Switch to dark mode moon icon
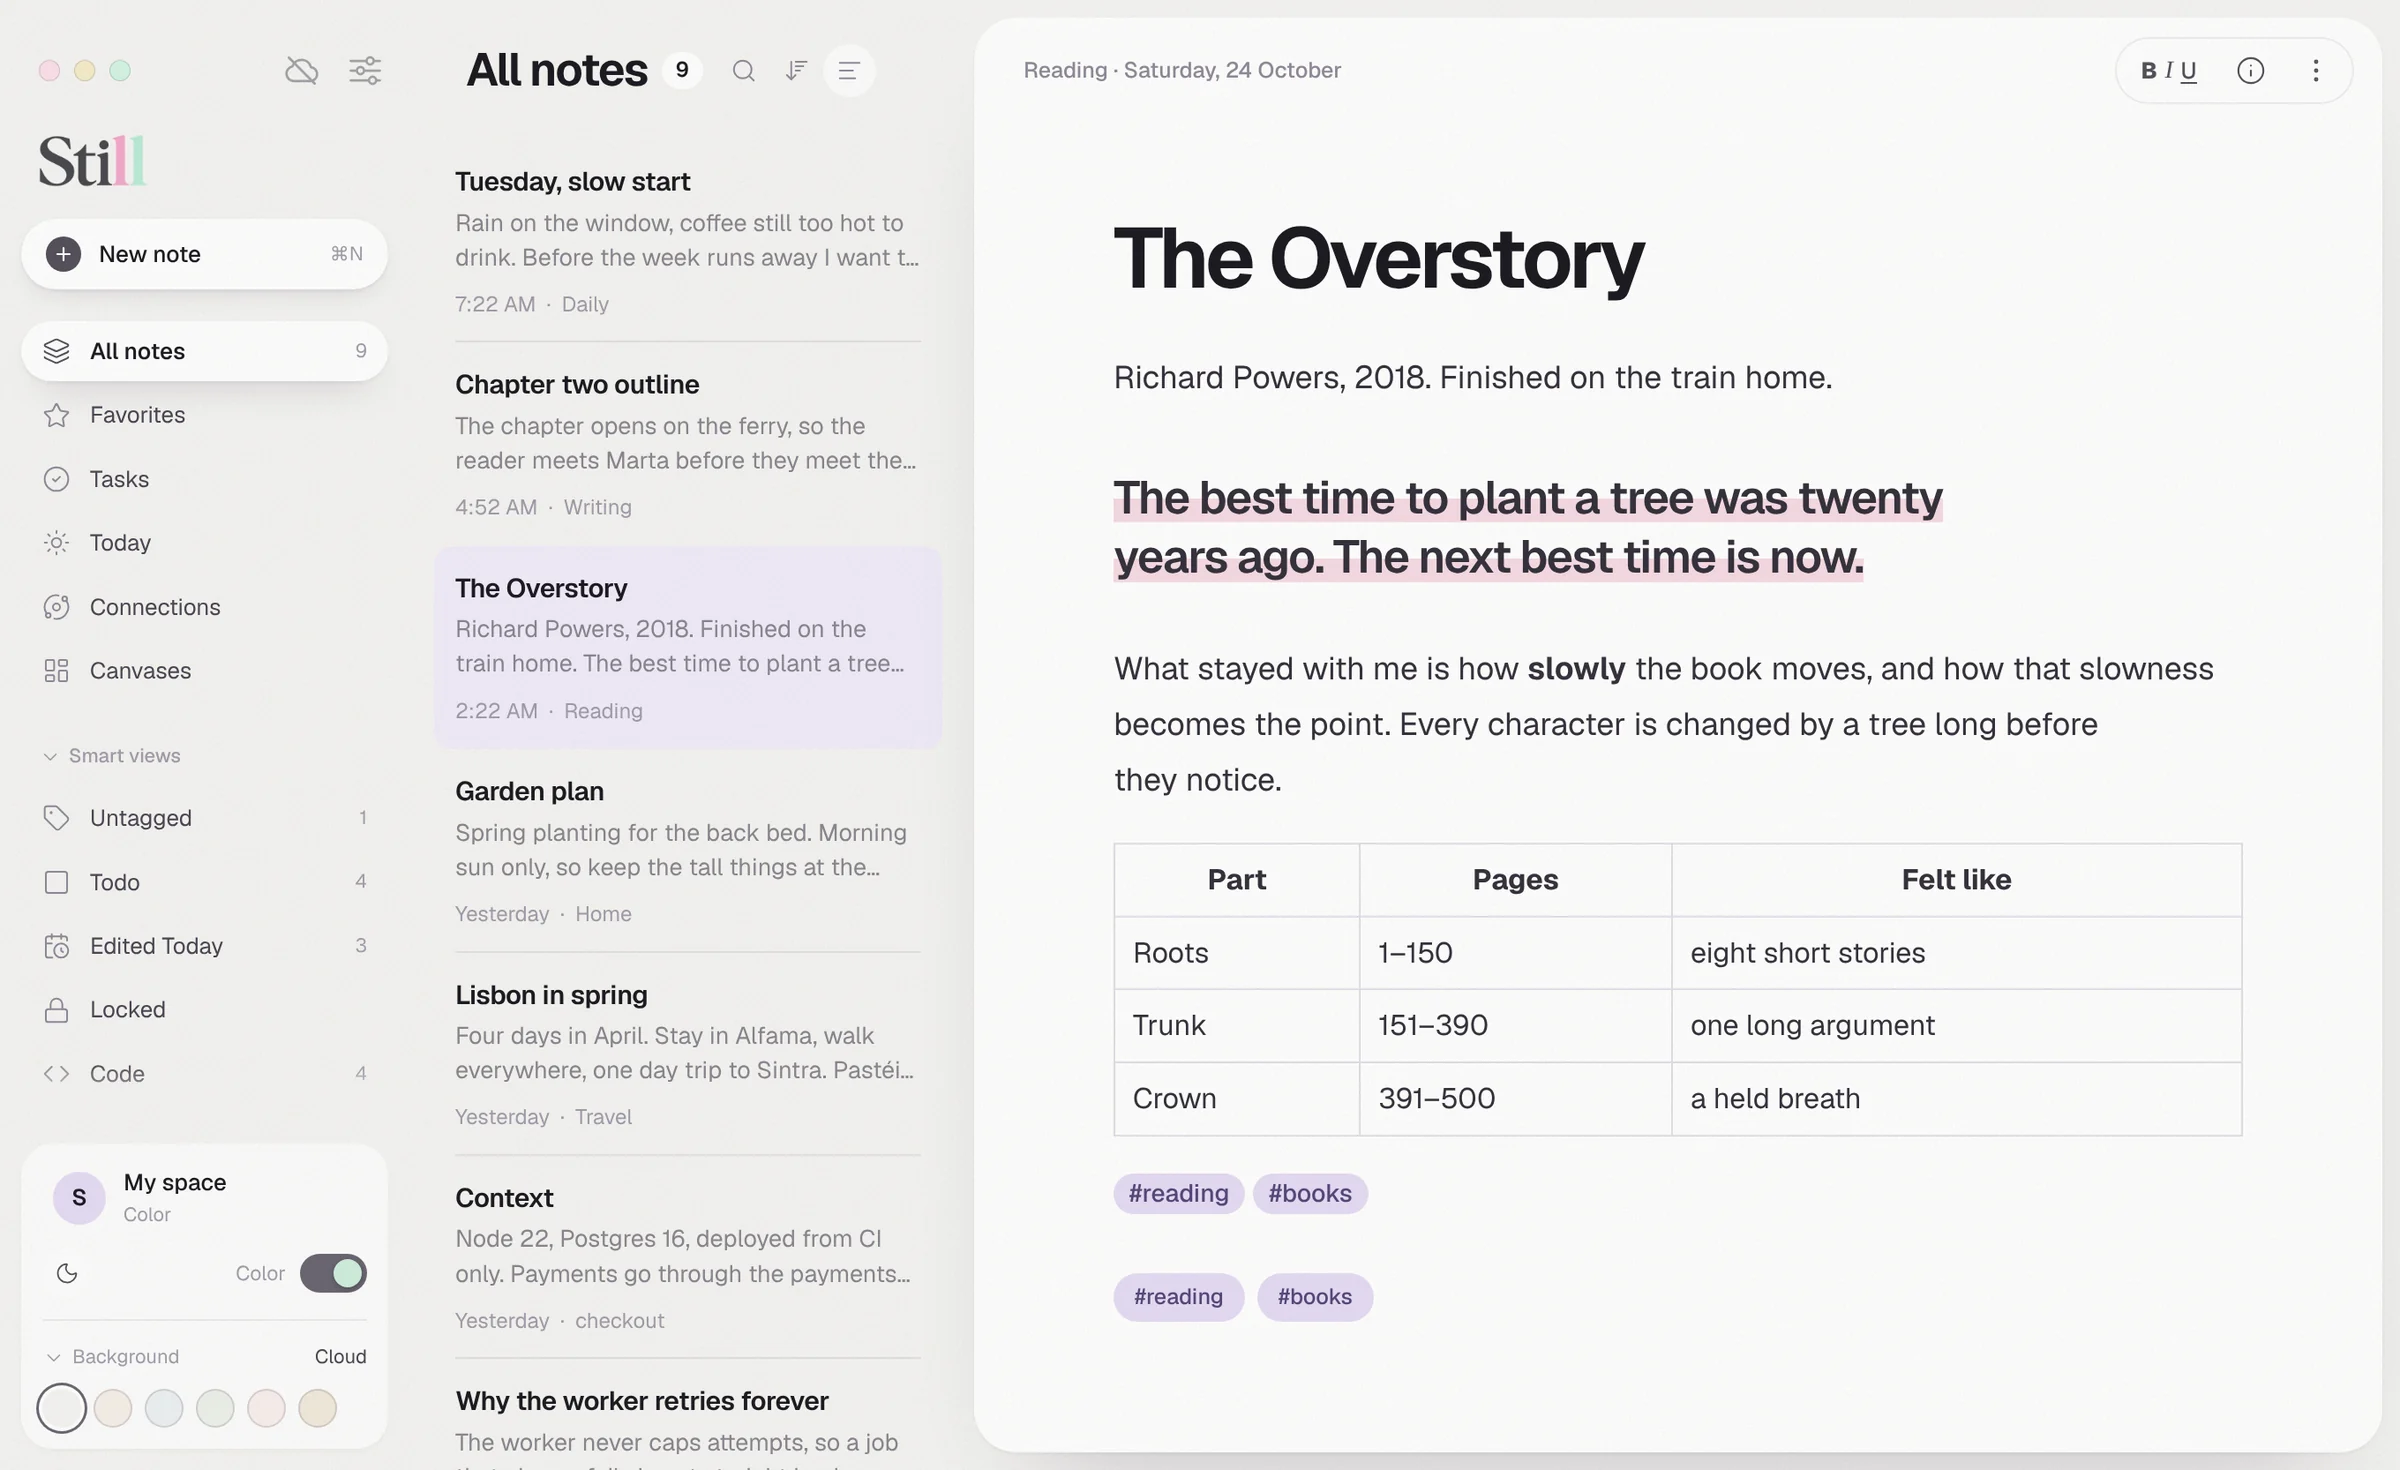This screenshot has width=2400, height=1470. point(67,1273)
